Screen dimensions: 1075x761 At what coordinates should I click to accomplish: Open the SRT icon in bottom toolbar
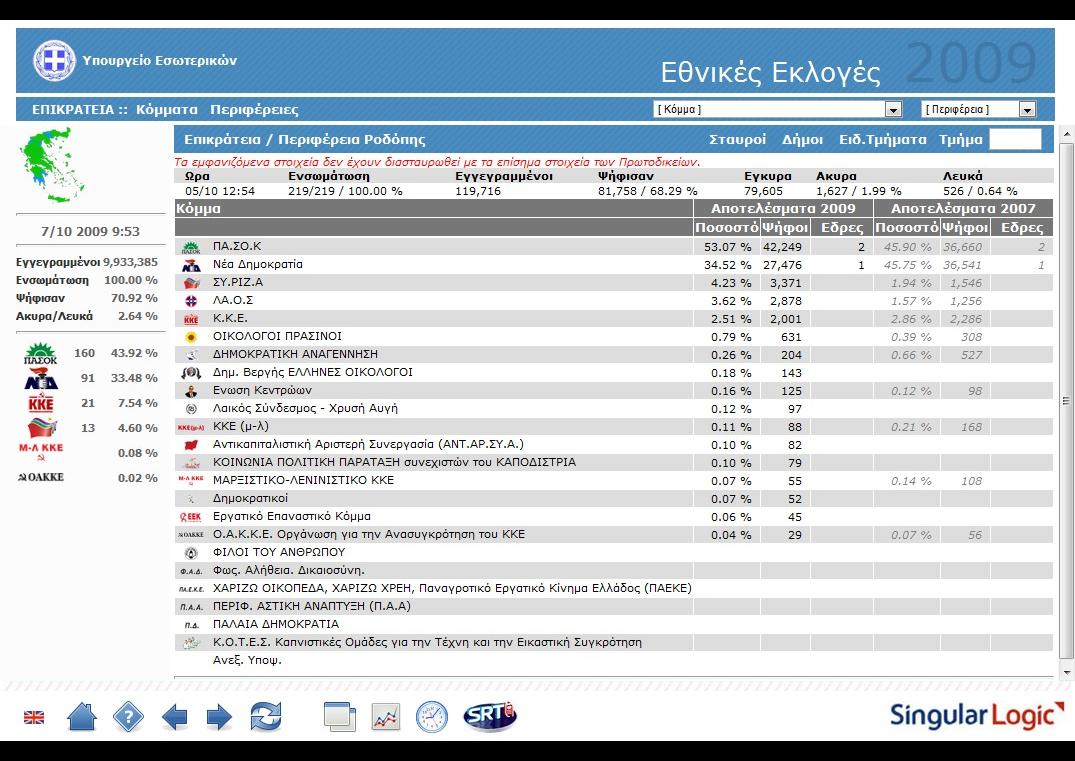[x=490, y=716]
